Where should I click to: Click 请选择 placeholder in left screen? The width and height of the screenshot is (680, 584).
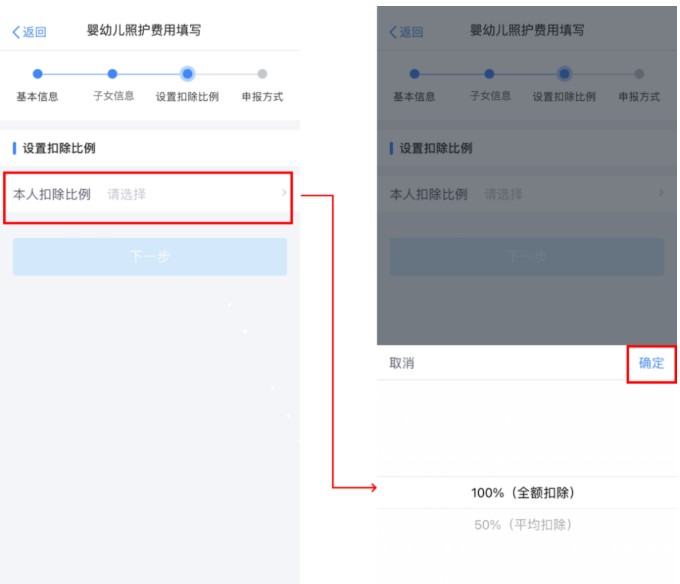(x=127, y=194)
